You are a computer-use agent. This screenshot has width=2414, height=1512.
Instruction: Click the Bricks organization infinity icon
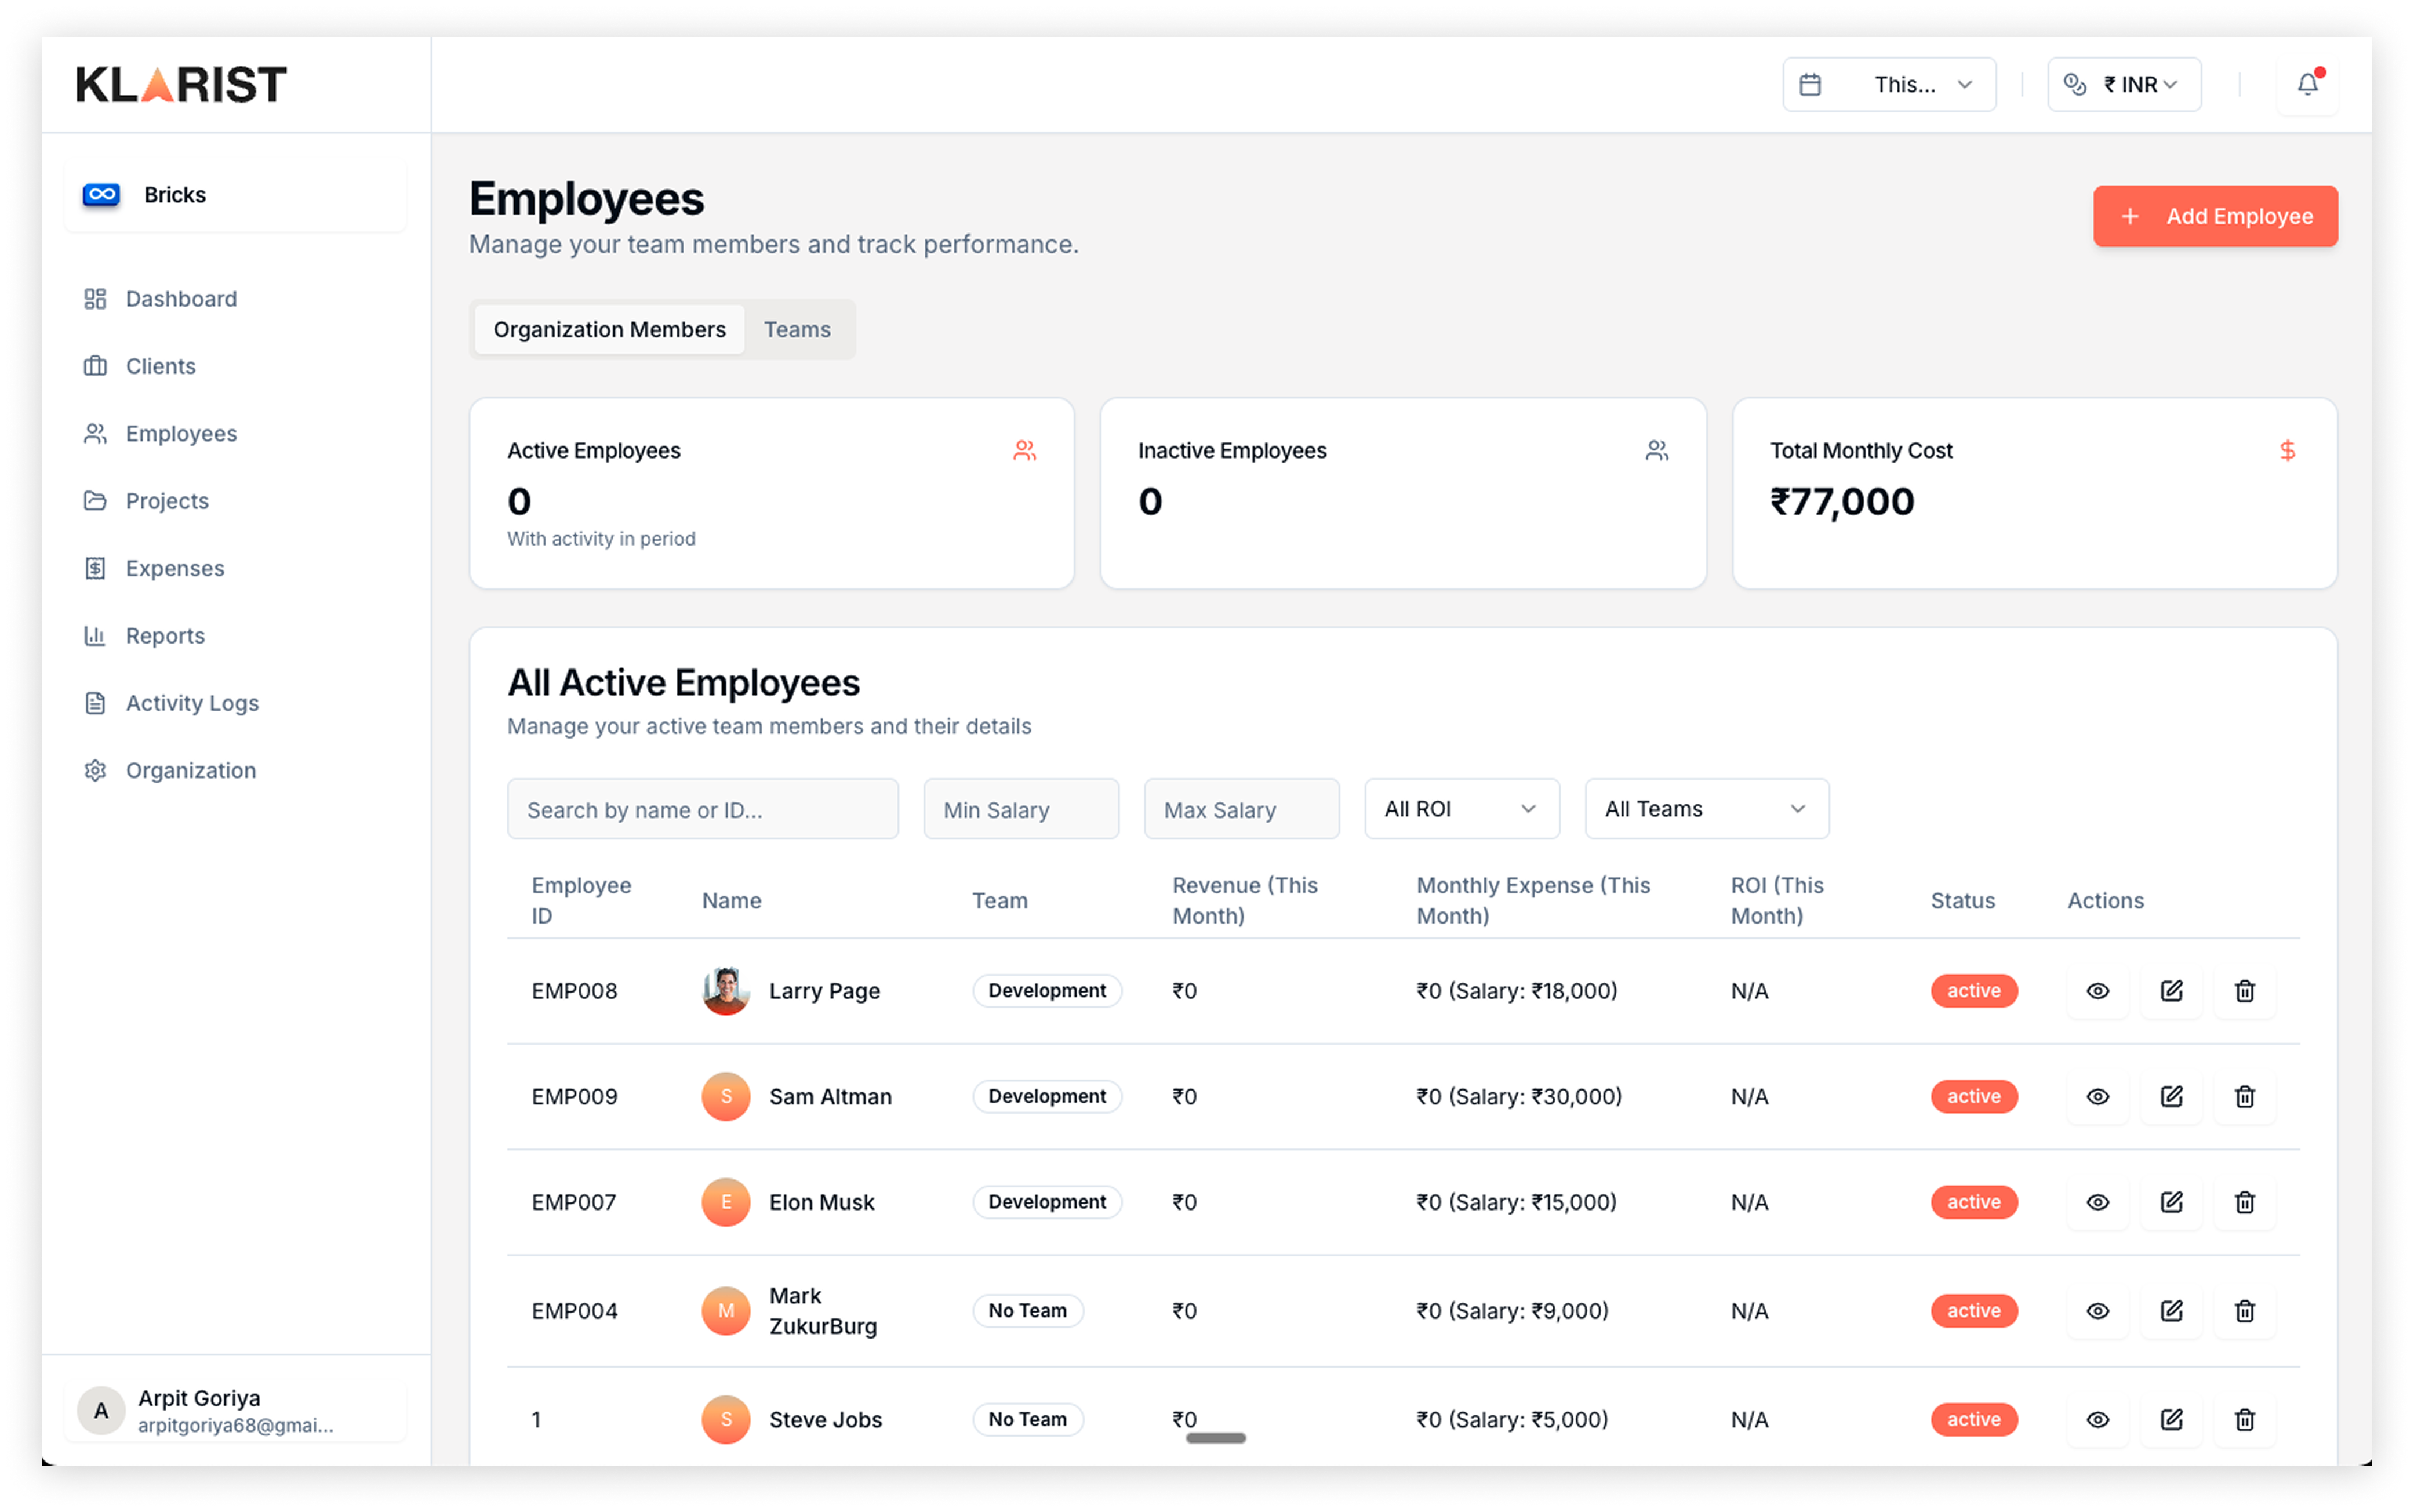pyautogui.click(x=101, y=194)
